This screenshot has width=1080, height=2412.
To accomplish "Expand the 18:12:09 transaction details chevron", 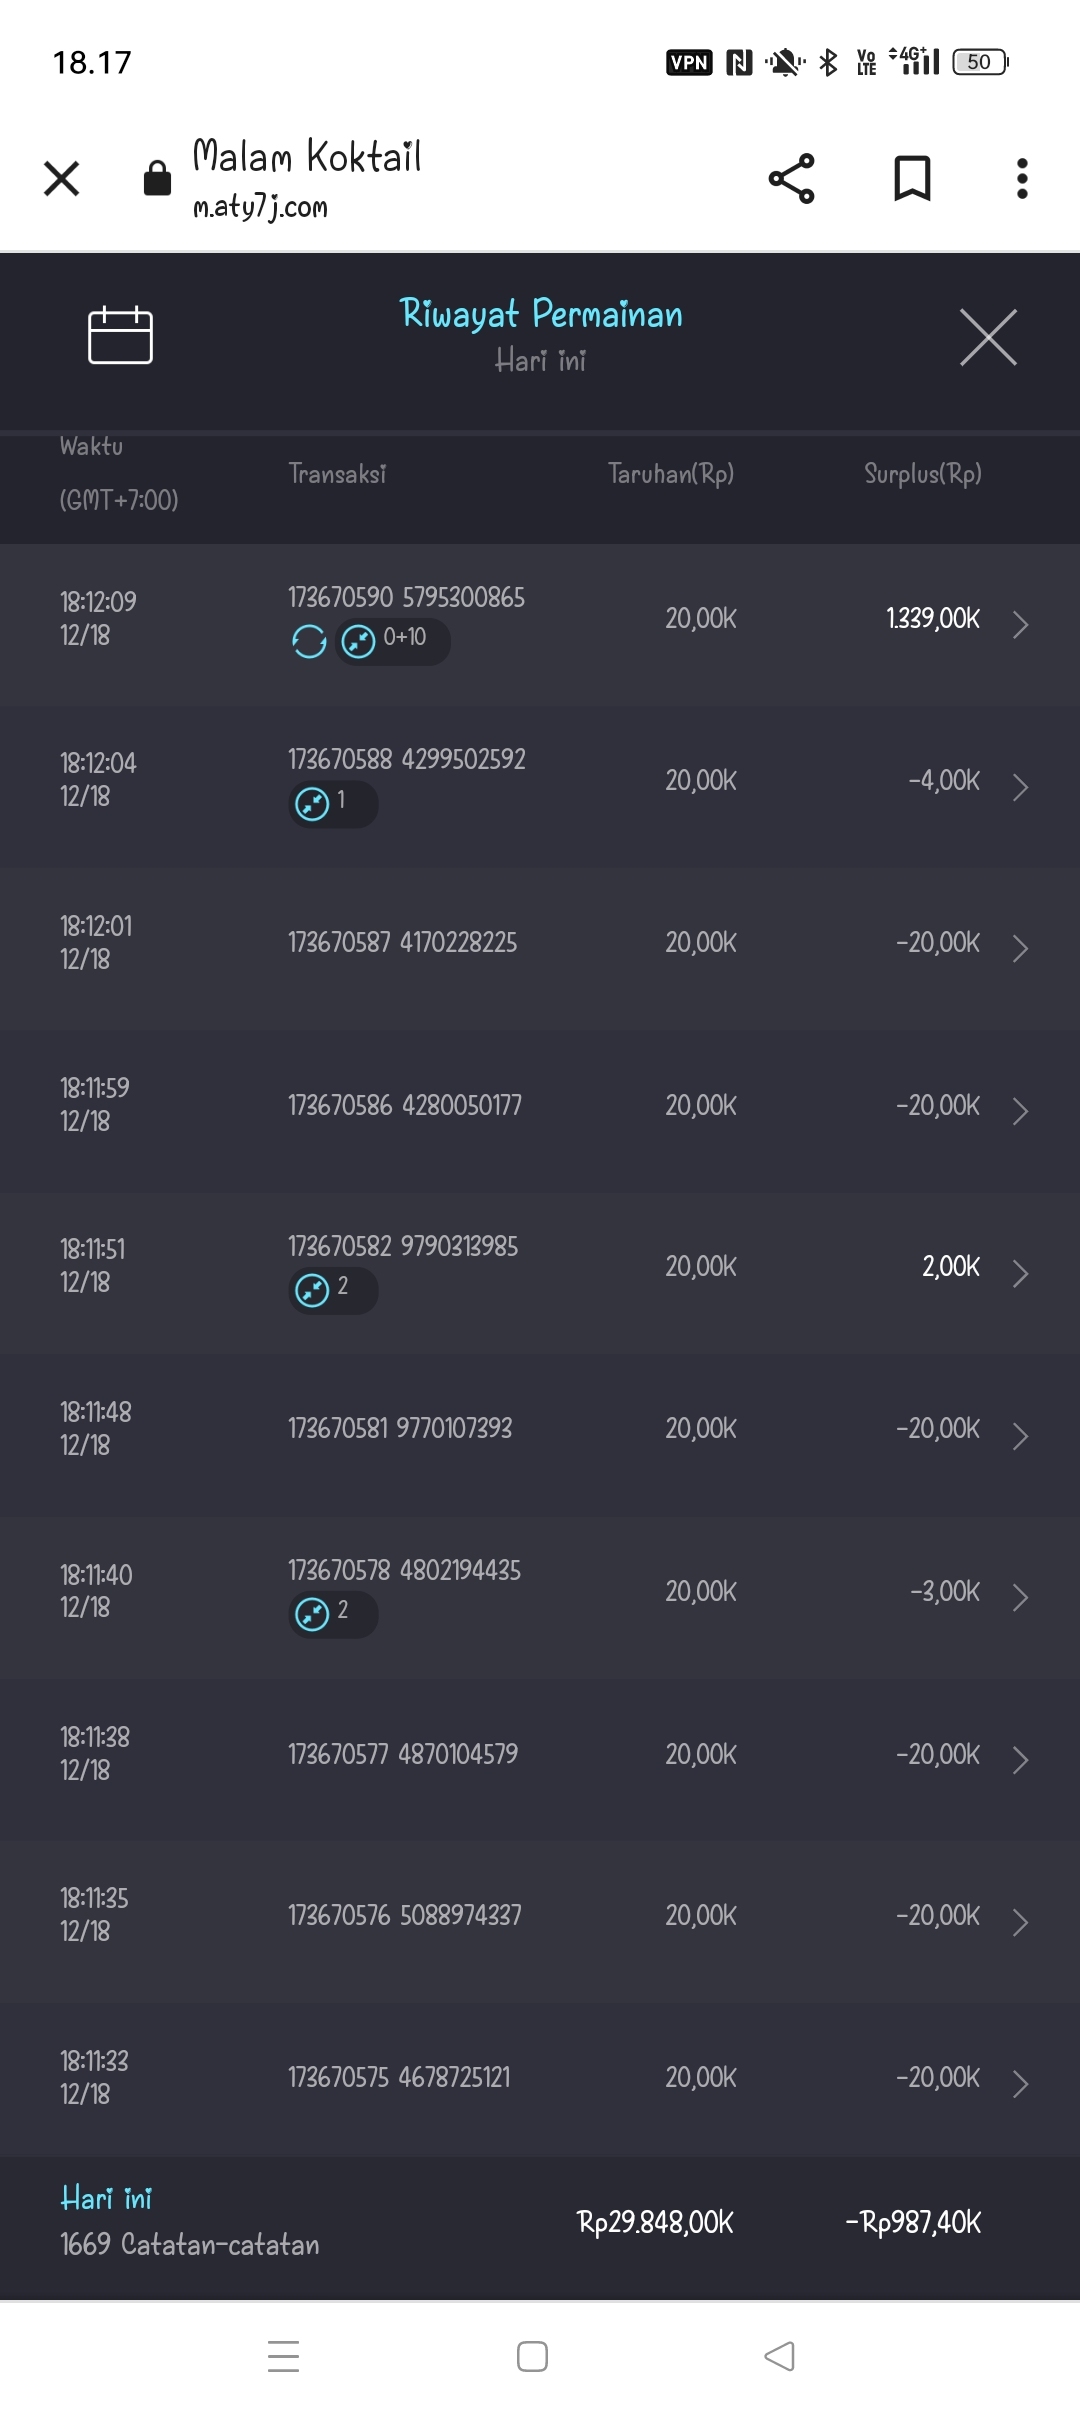I will (x=1020, y=624).
